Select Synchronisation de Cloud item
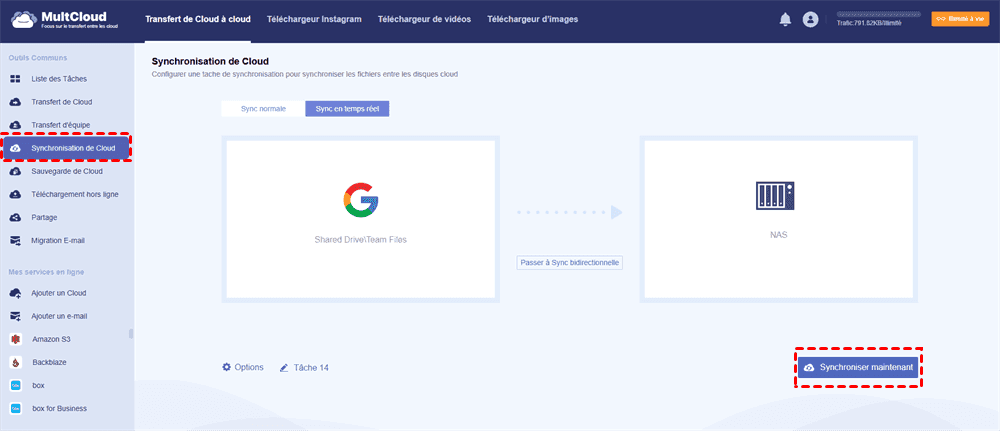 tap(66, 149)
